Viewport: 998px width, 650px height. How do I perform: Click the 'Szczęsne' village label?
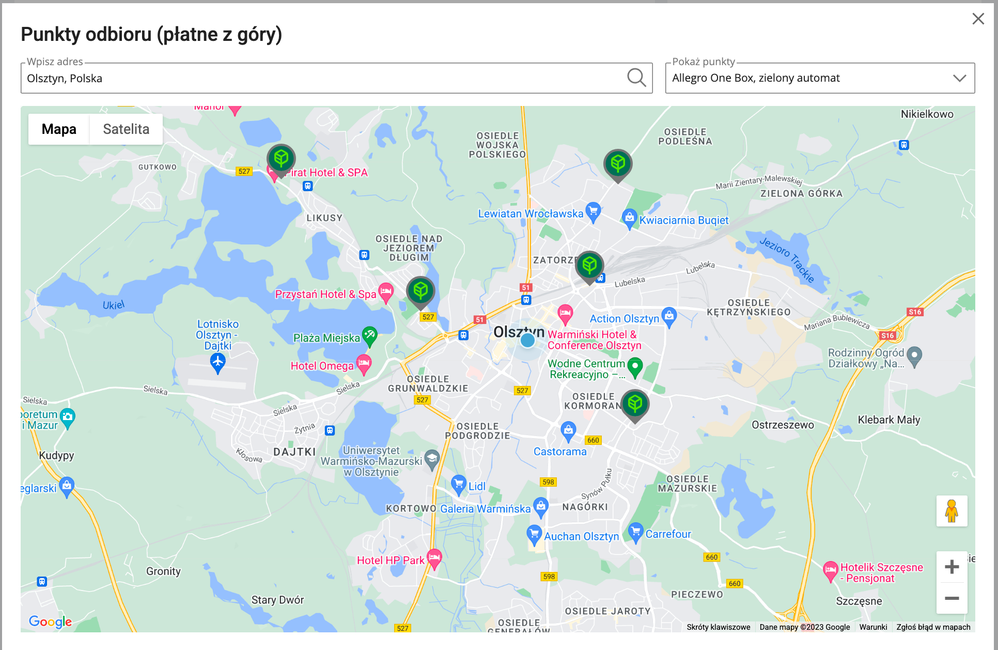pyautogui.click(x=859, y=601)
